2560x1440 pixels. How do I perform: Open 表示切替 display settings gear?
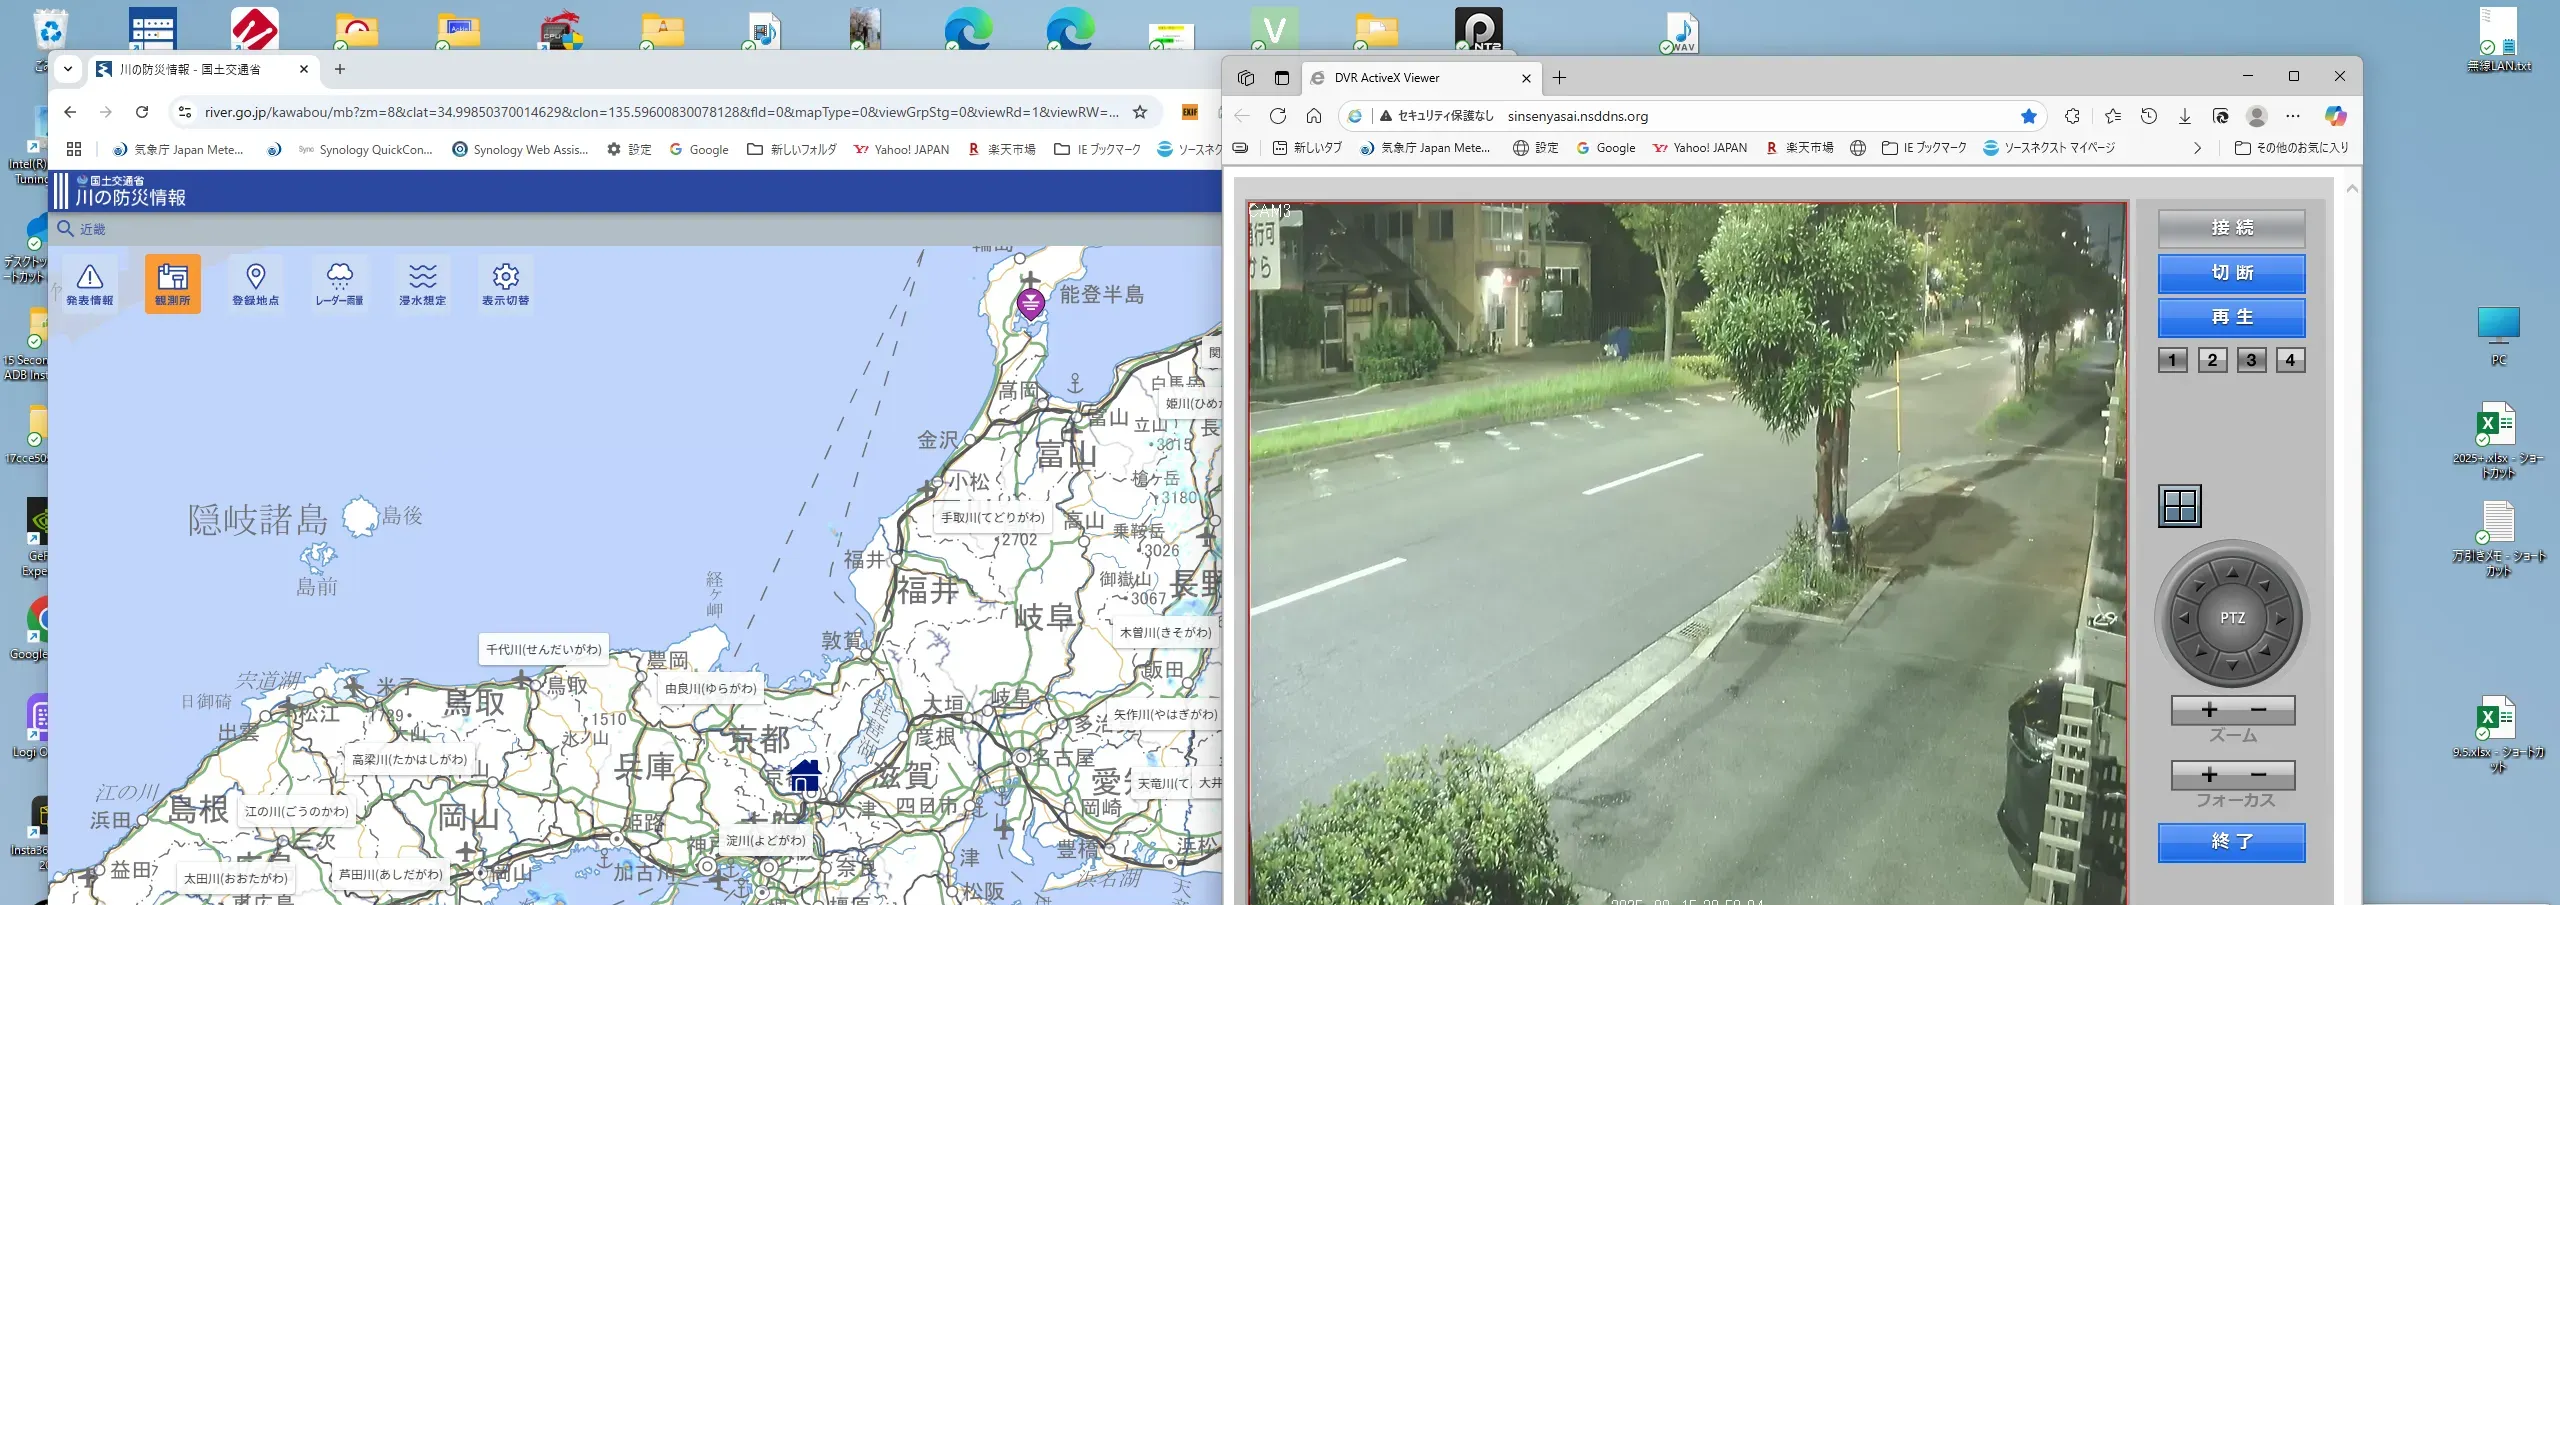click(505, 284)
